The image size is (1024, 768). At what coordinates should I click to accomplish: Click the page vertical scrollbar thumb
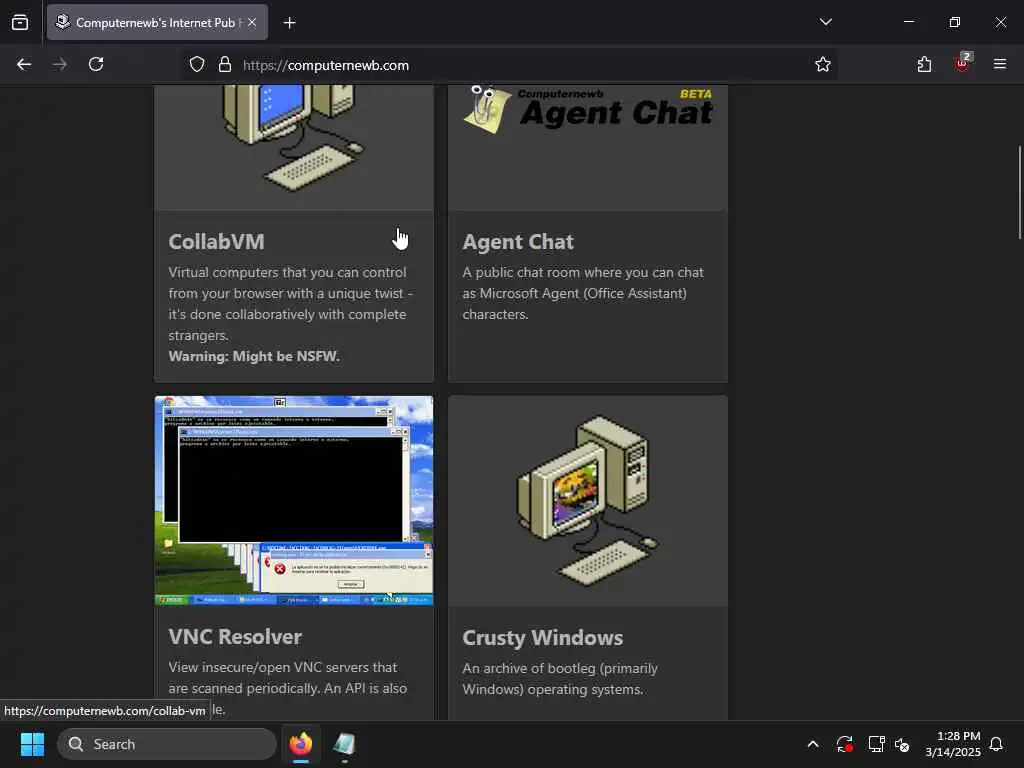click(x=1019, y=193)
